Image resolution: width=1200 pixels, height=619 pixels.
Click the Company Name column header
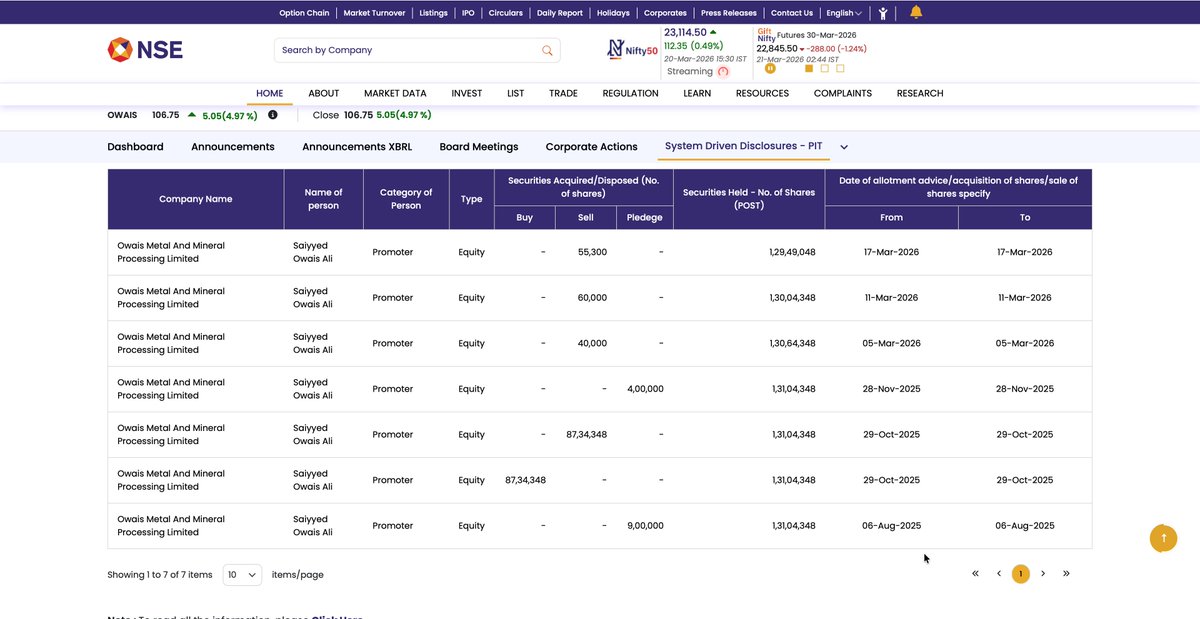coord(196,199)
